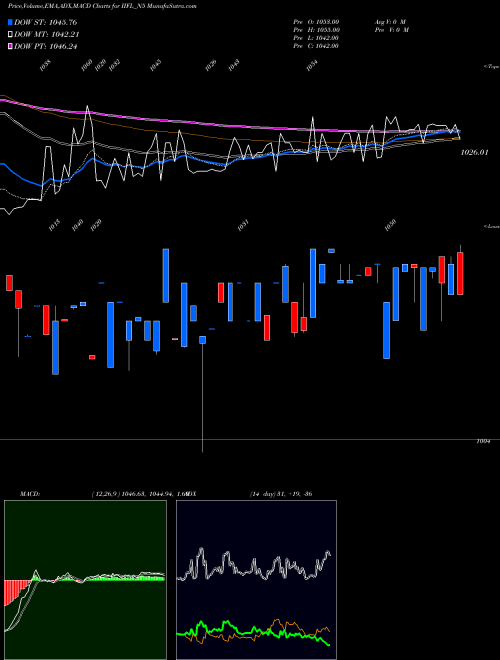Click the blue DOW ST legend swatch
Viewport: 500px width, 660px height.
tap(10, 22)
